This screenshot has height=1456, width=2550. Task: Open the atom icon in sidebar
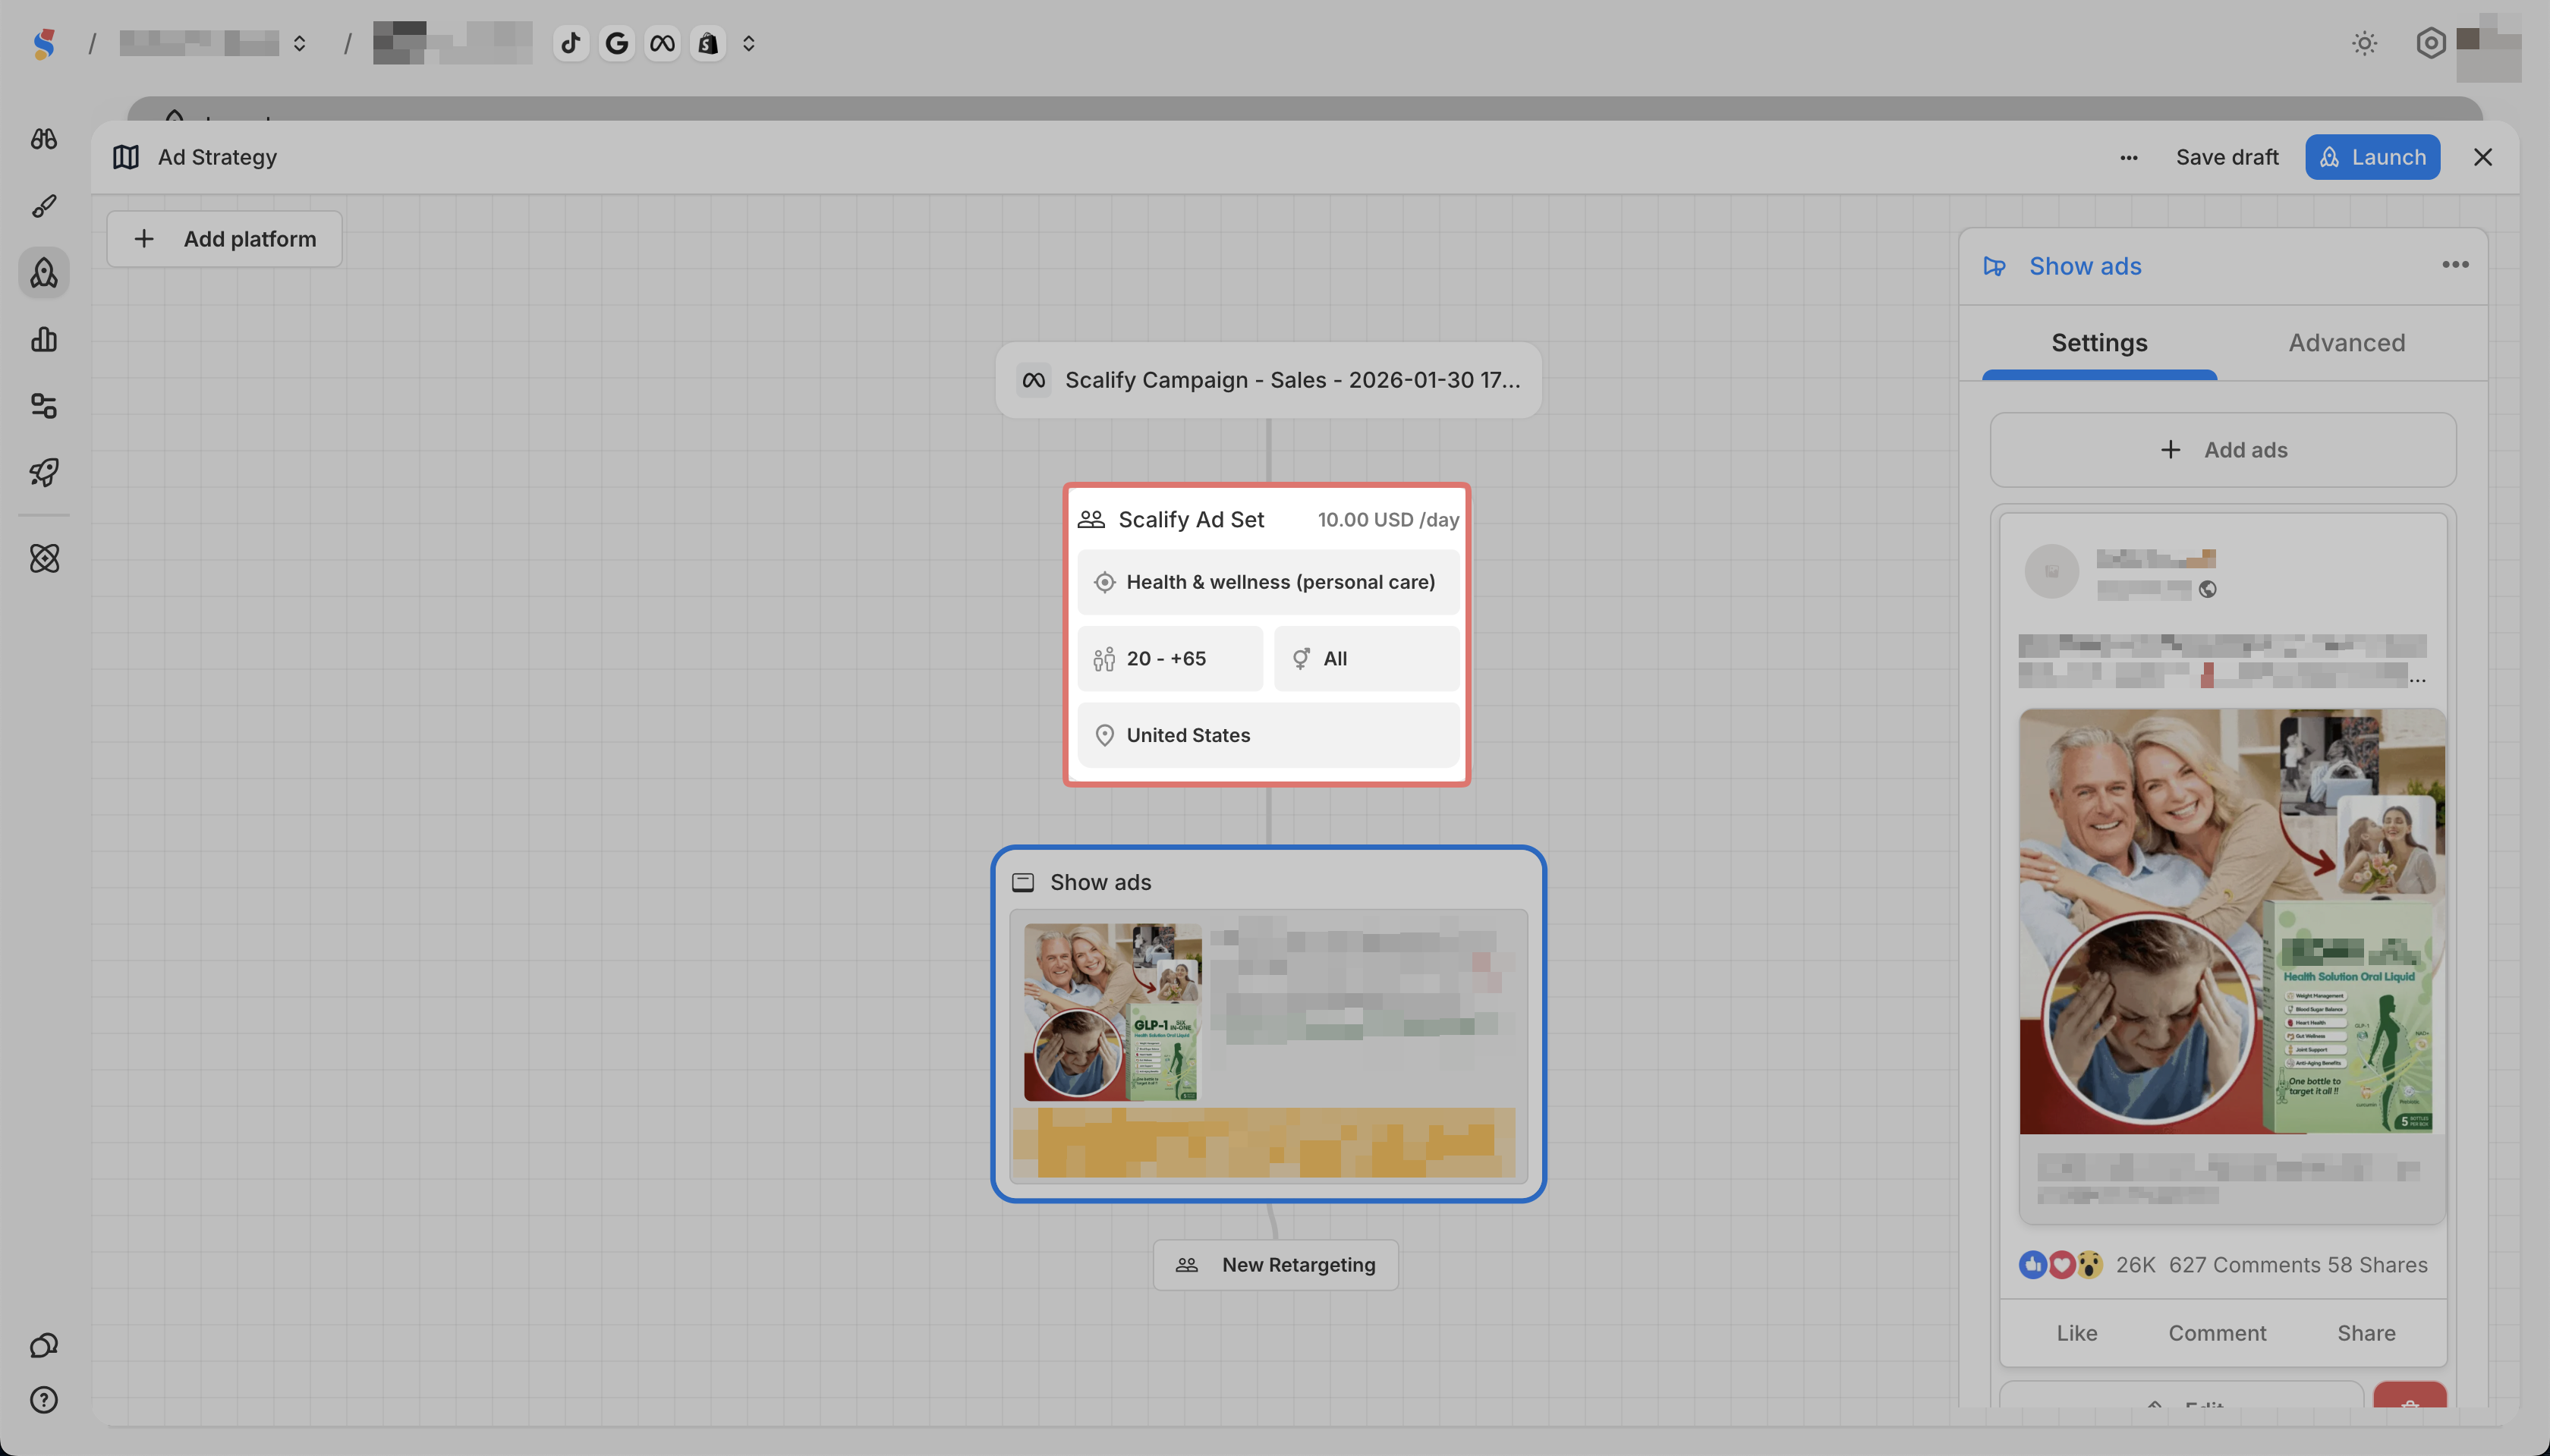(44, 558)
